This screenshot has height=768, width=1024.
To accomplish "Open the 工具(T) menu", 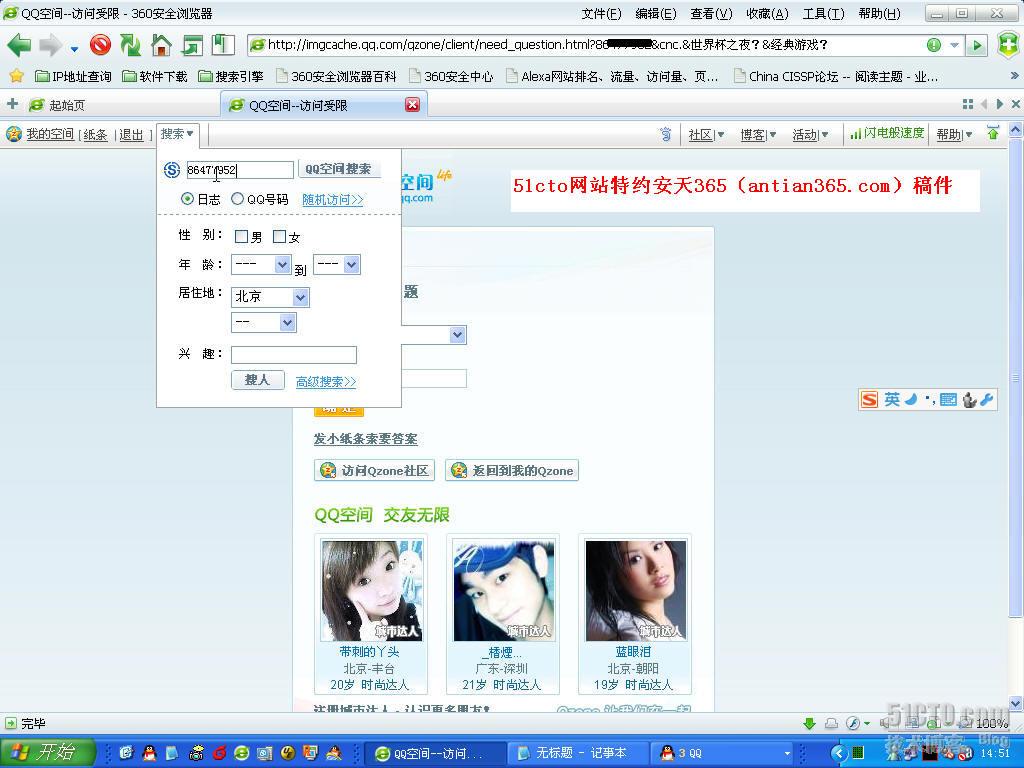I will point(824,14).
